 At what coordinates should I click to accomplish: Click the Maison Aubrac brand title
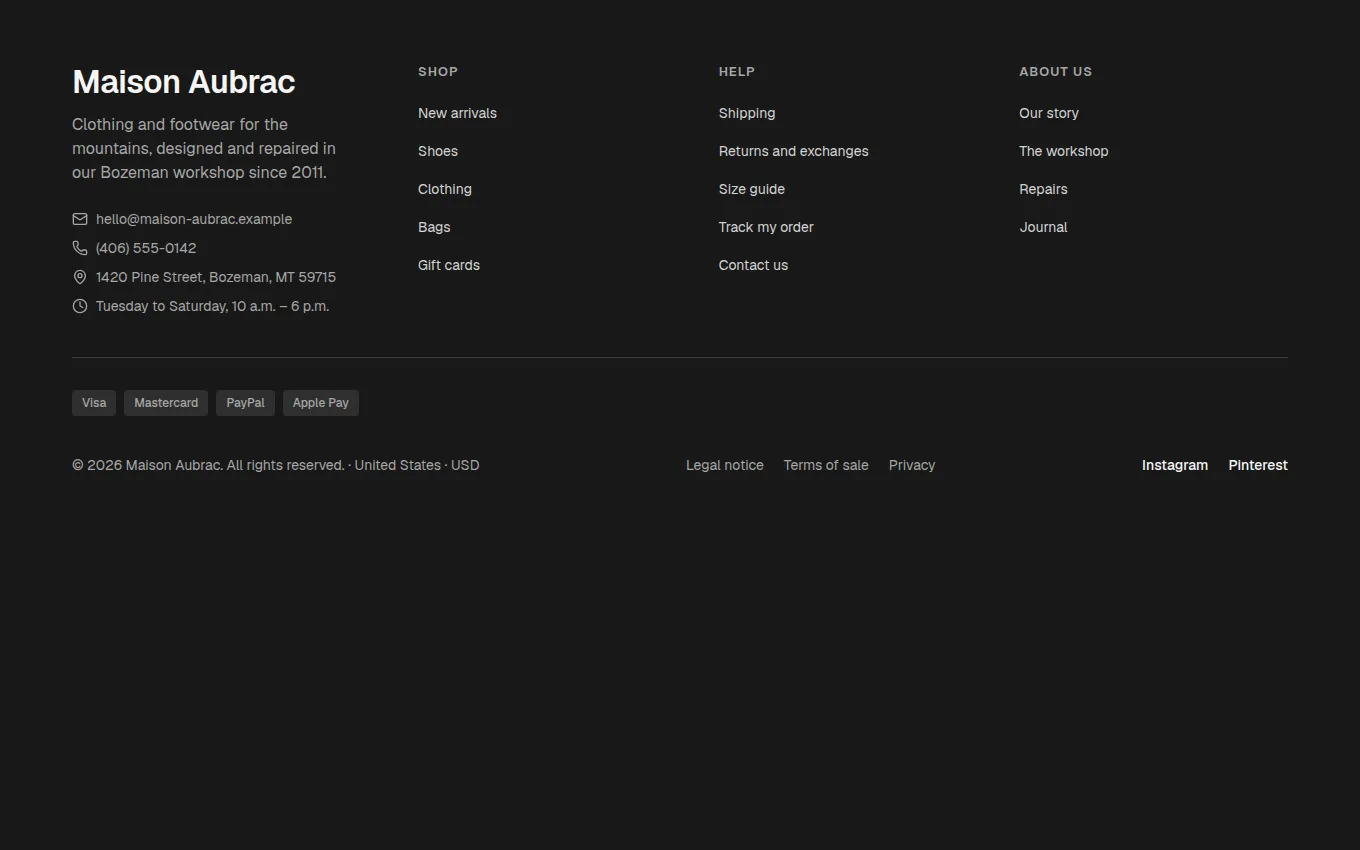pyautogui.click(x=184, y=82)
